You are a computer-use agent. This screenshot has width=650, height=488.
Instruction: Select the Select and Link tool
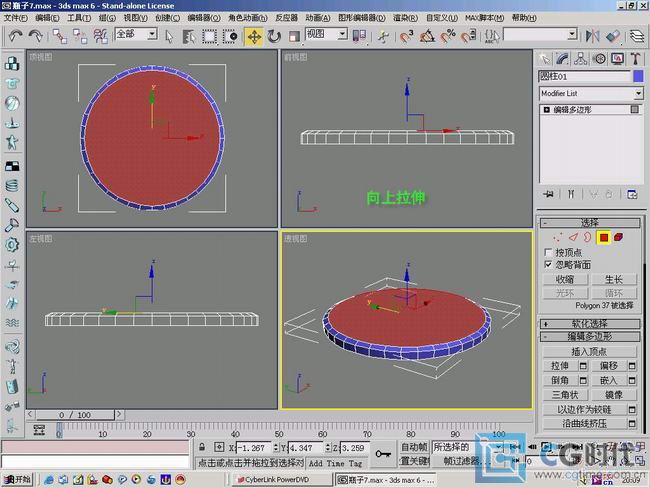pos(60,36)
